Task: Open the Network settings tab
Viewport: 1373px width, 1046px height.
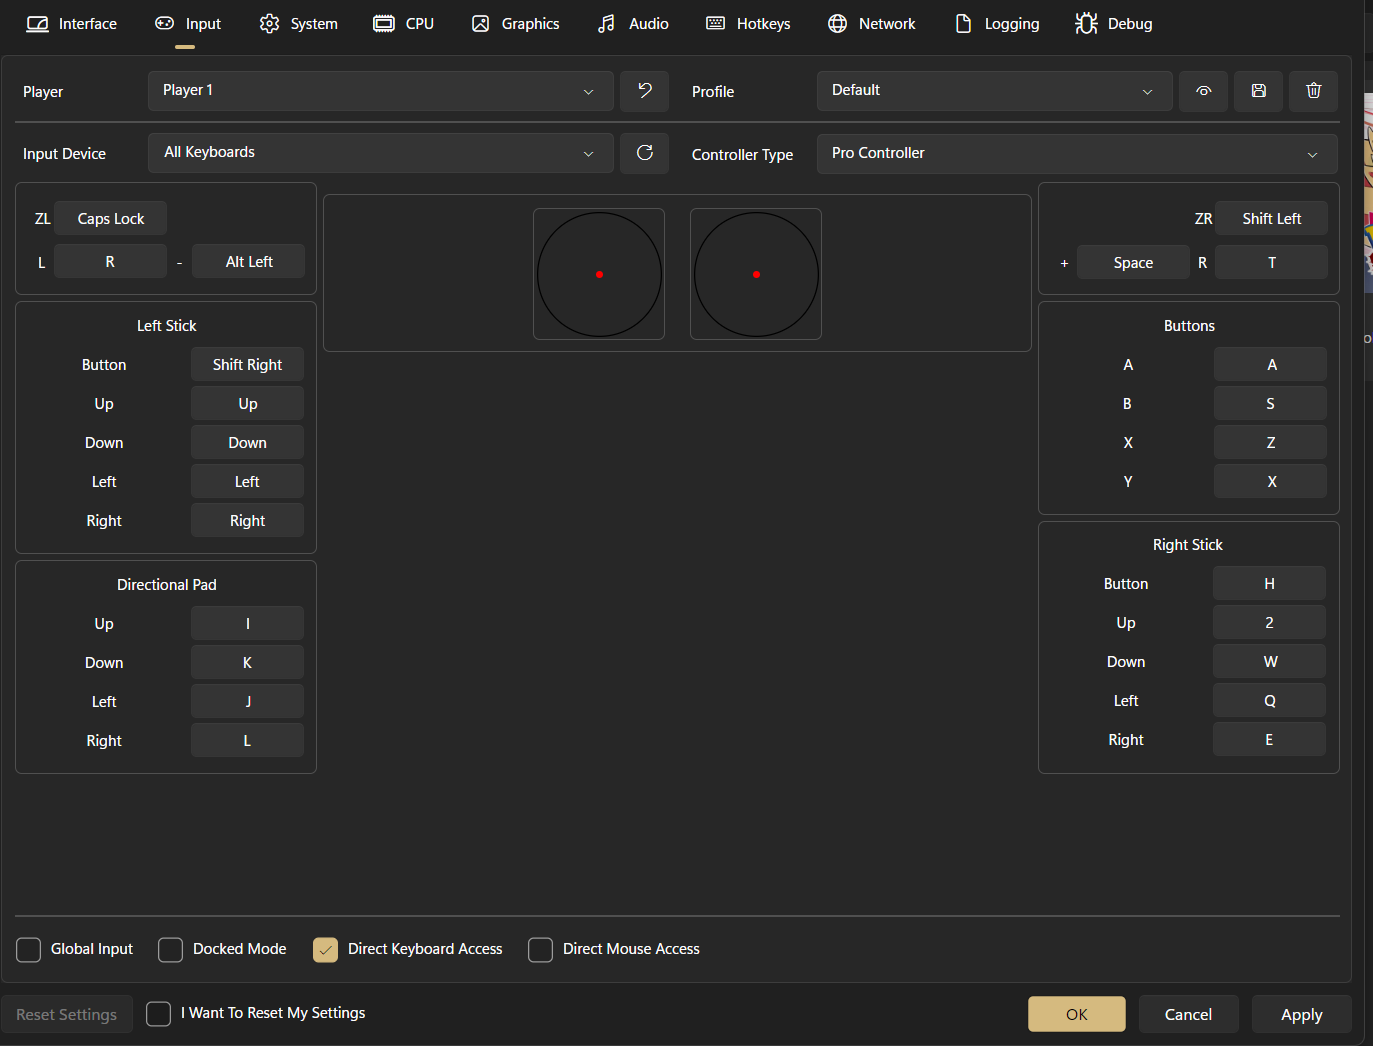Action: tap(872, 24)
